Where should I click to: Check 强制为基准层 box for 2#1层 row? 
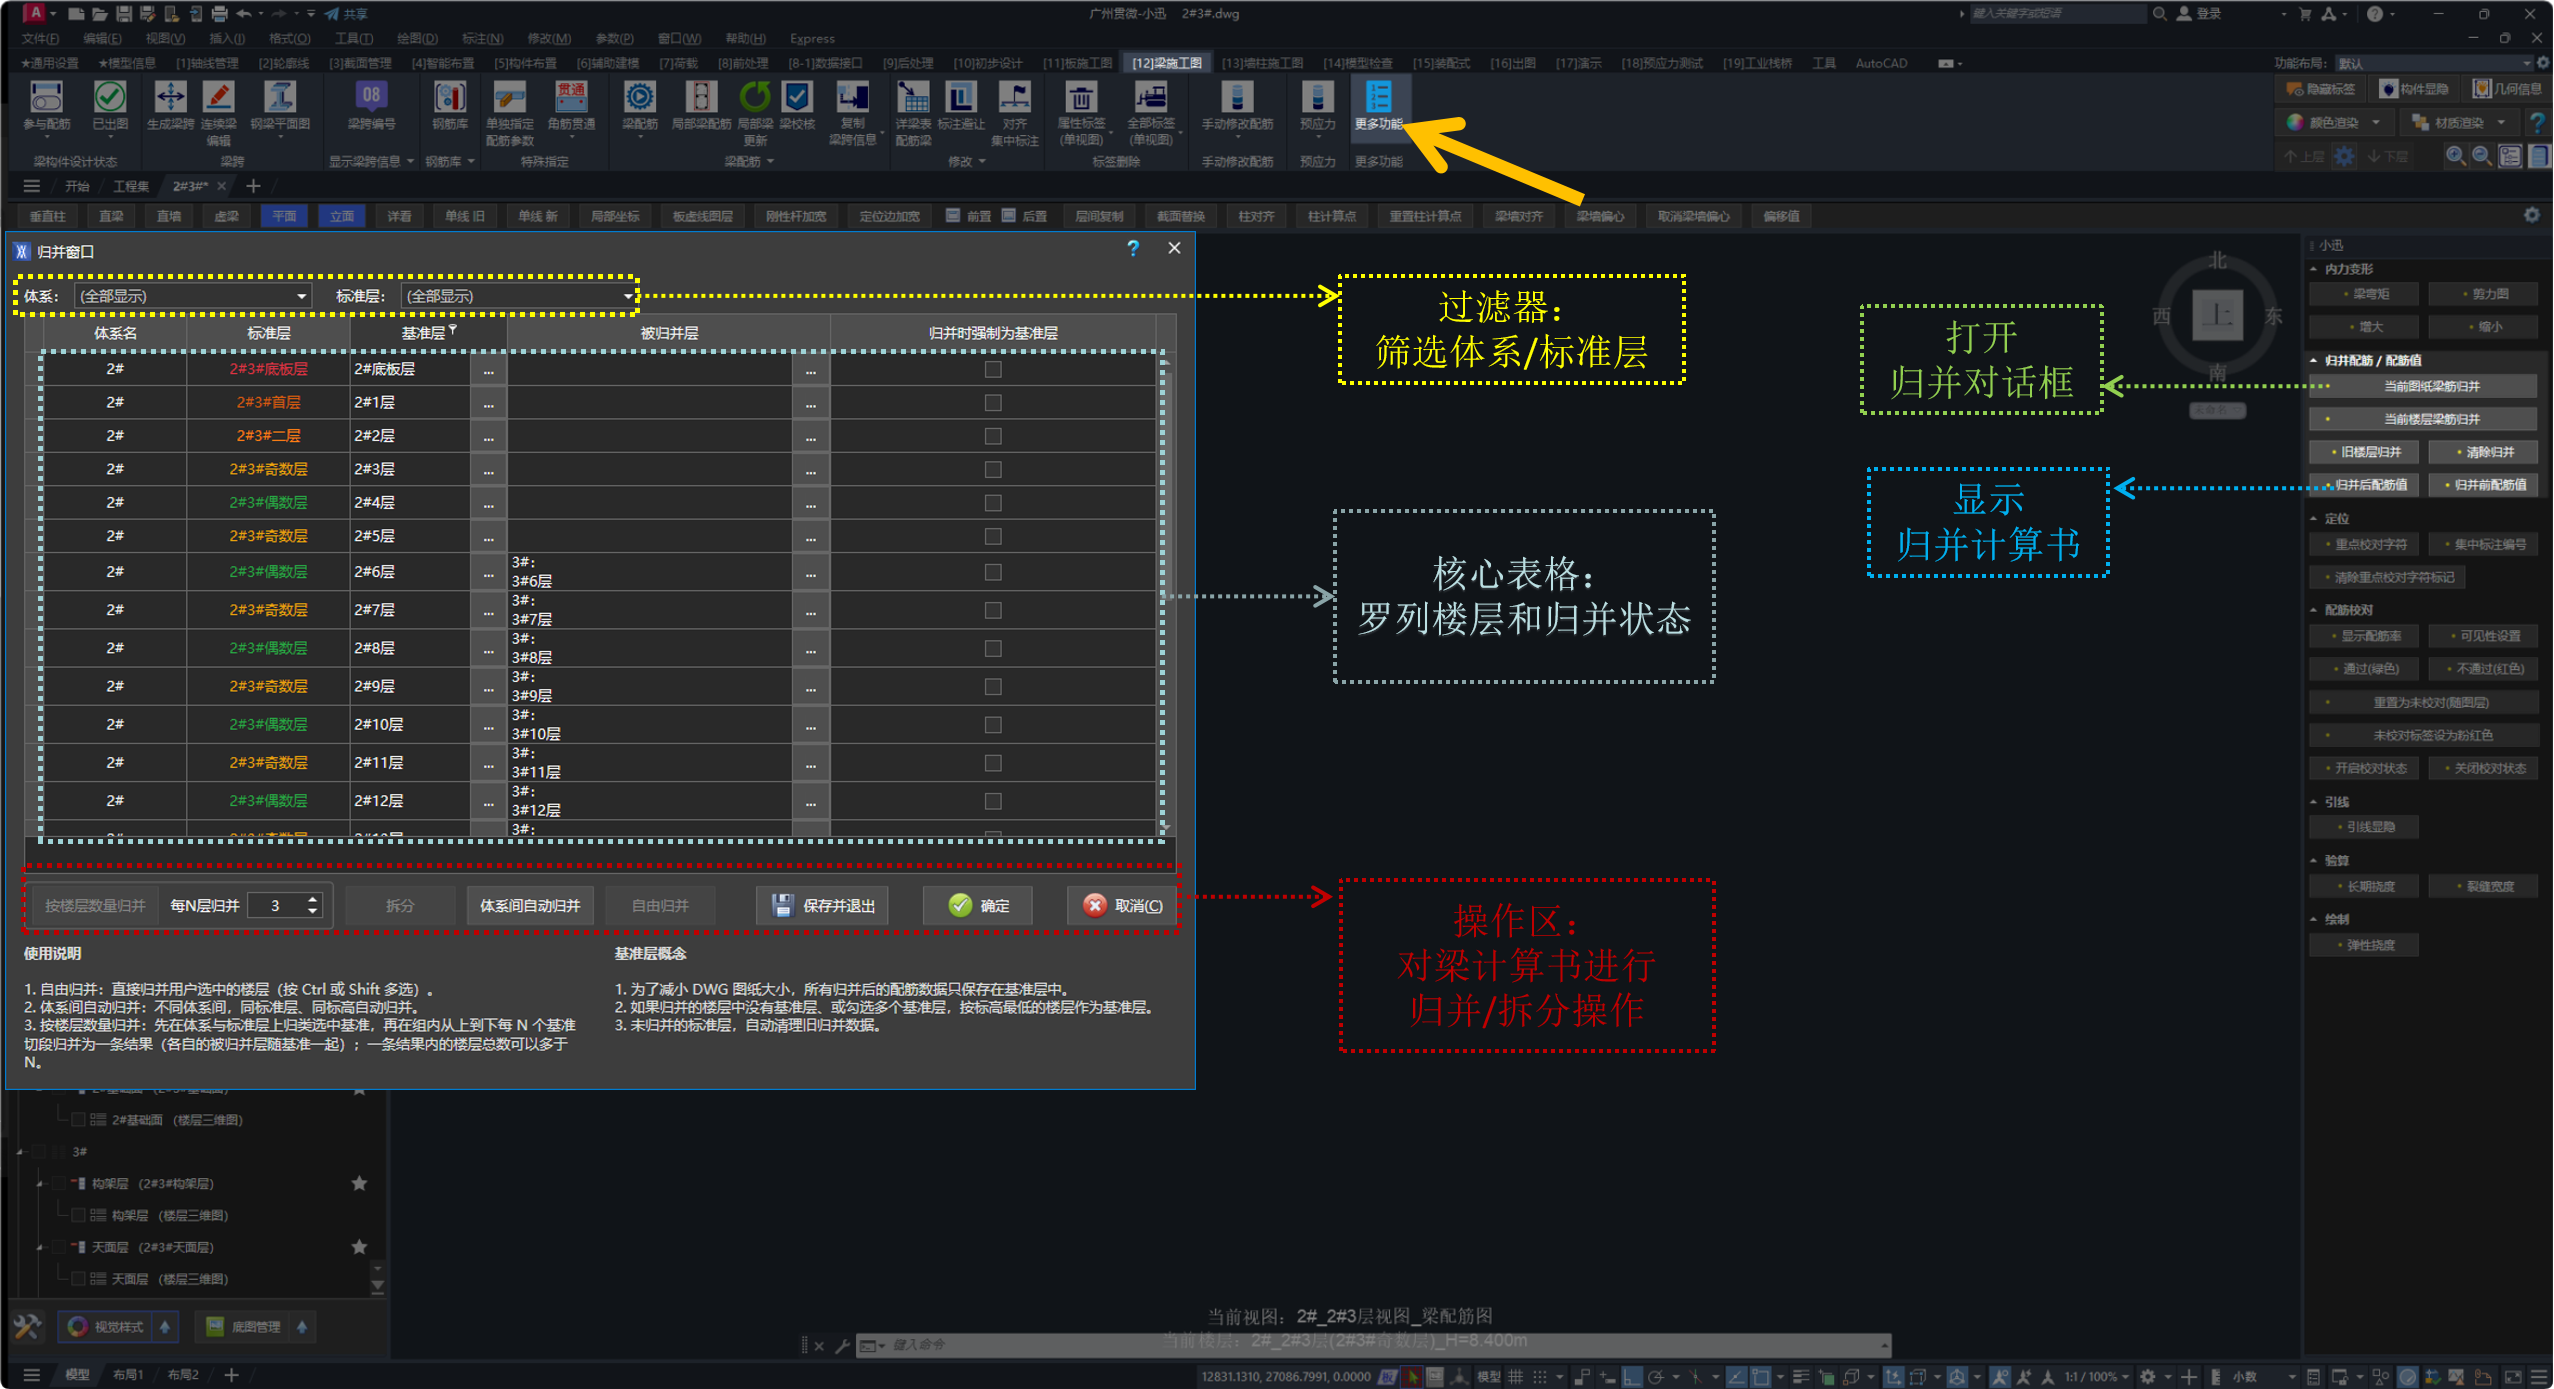click(993, 403)
